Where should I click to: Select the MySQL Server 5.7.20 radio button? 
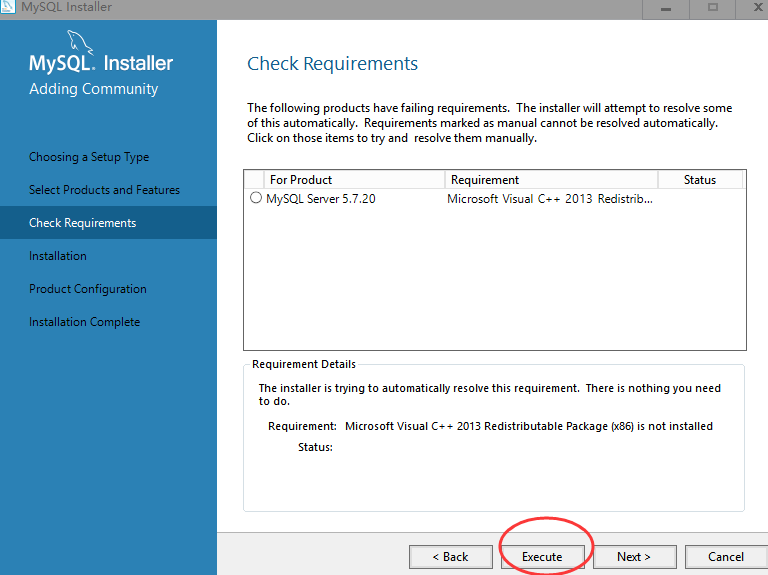(256, 198)
